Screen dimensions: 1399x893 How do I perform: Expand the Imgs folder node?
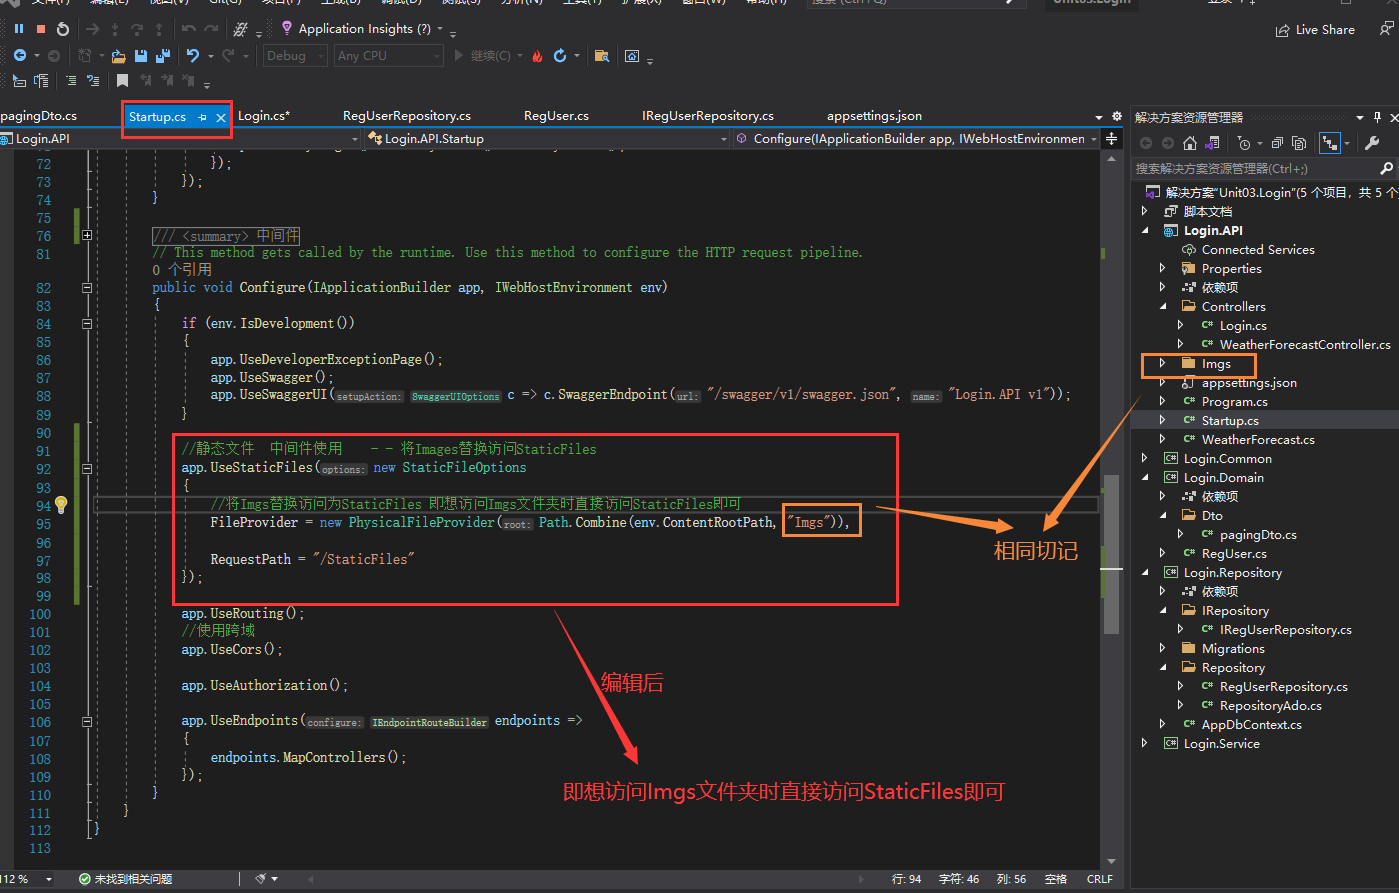pos(1162,364)
